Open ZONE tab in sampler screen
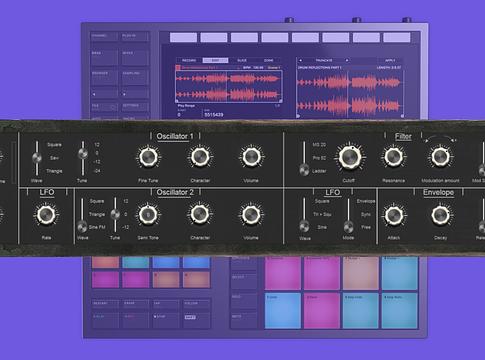 tap(268, 60)
